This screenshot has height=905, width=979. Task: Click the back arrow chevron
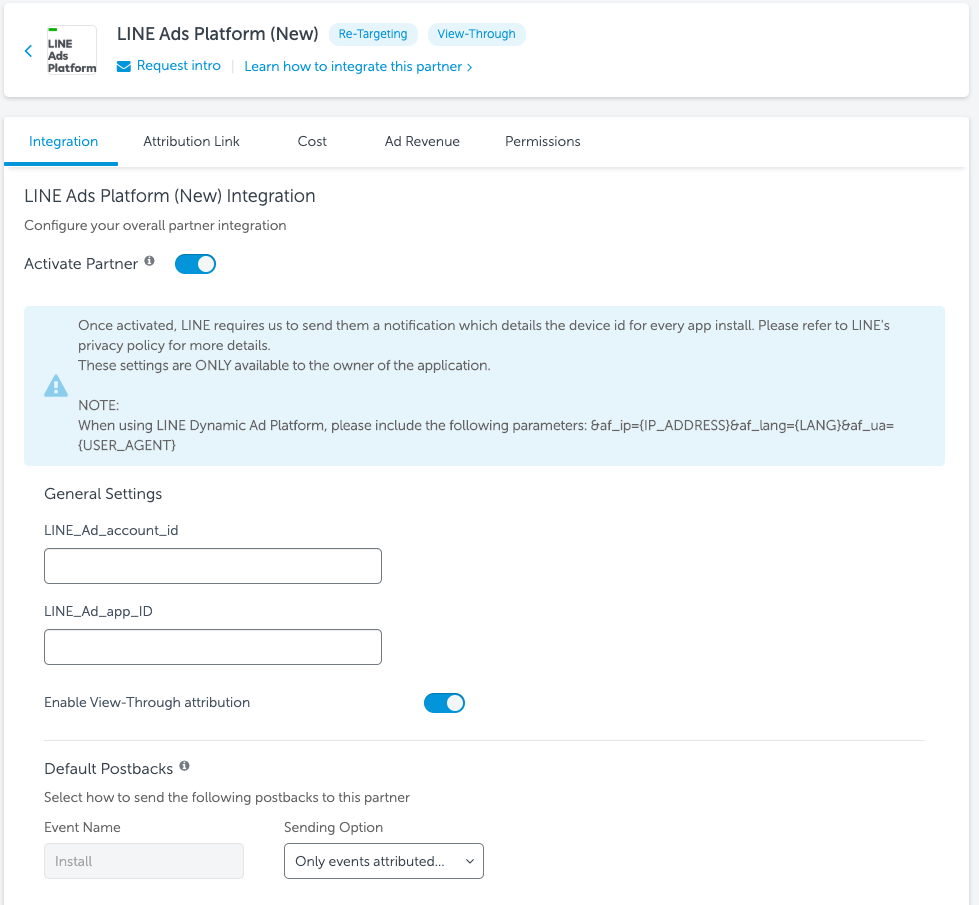tap(28, 51)
